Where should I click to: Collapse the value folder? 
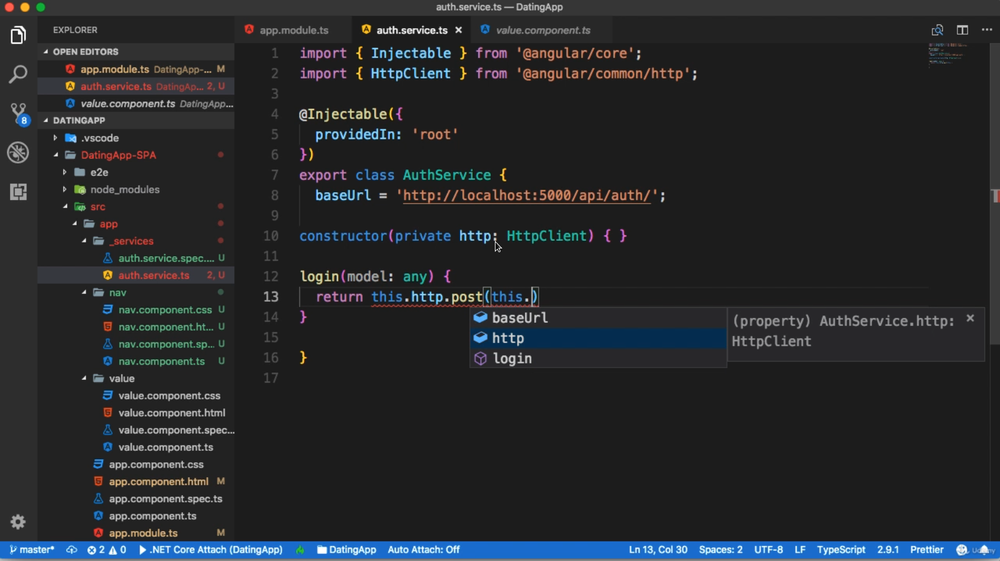click(x=136, y=379)
